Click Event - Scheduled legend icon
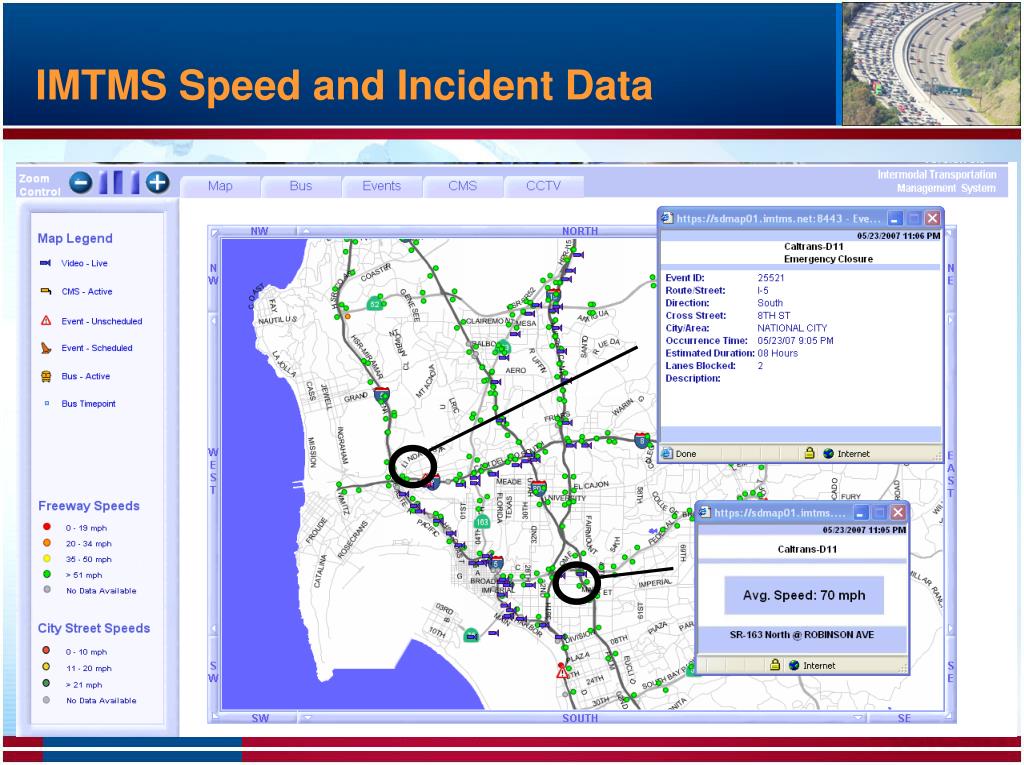 [46, 348]
